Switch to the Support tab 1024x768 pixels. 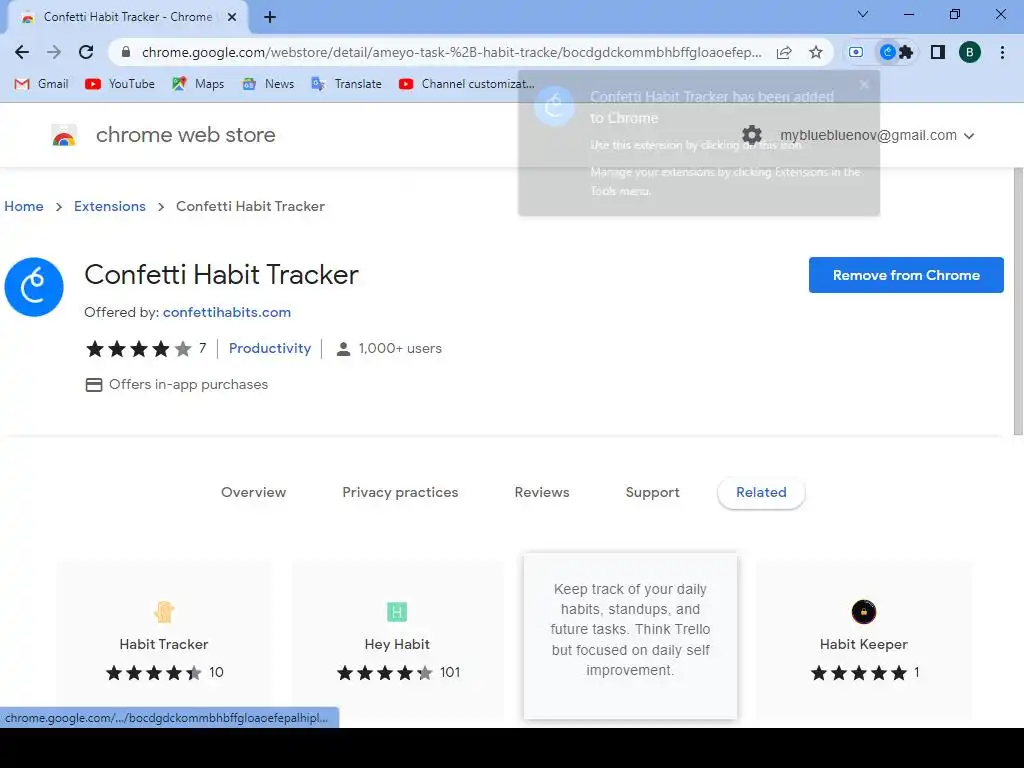(x=652, y=492)
